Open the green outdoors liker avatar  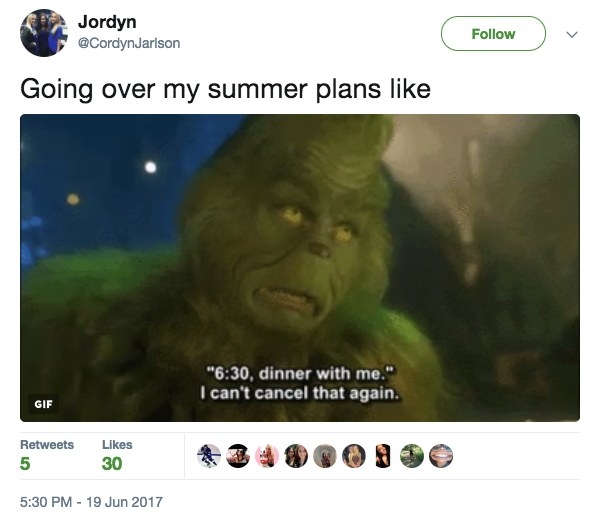pos(412,456)
